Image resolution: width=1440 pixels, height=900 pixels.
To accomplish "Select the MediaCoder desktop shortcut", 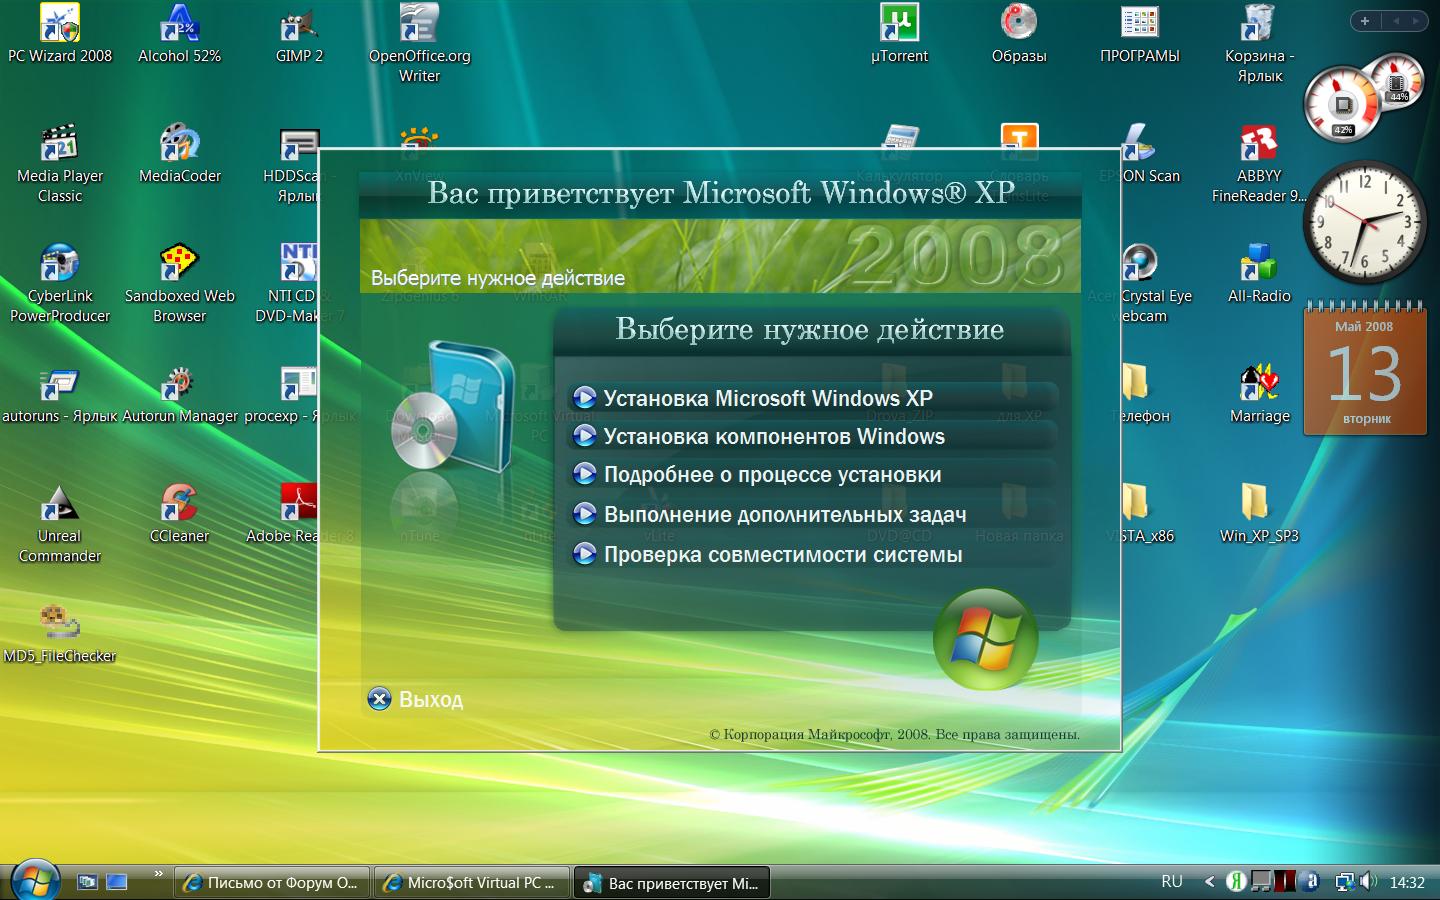I will pyautogui.click(x=180, y=153).
